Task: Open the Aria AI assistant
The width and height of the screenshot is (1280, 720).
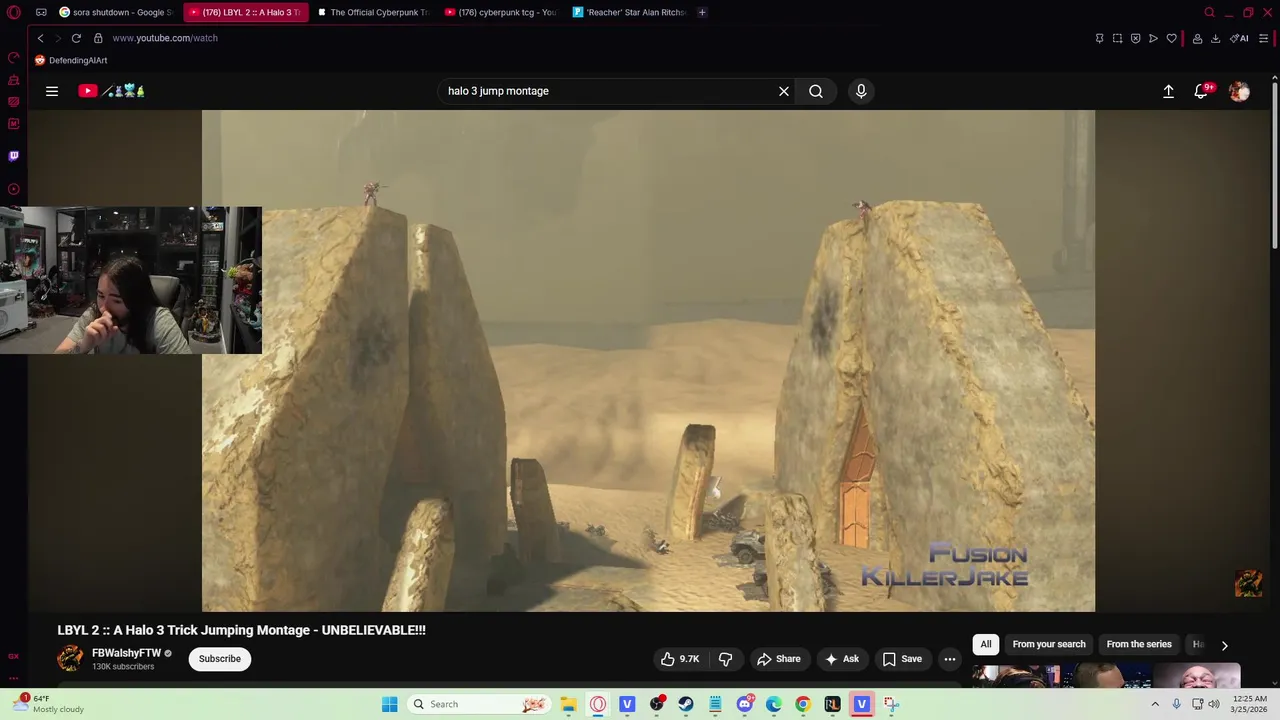Action: pos(1238,38)
